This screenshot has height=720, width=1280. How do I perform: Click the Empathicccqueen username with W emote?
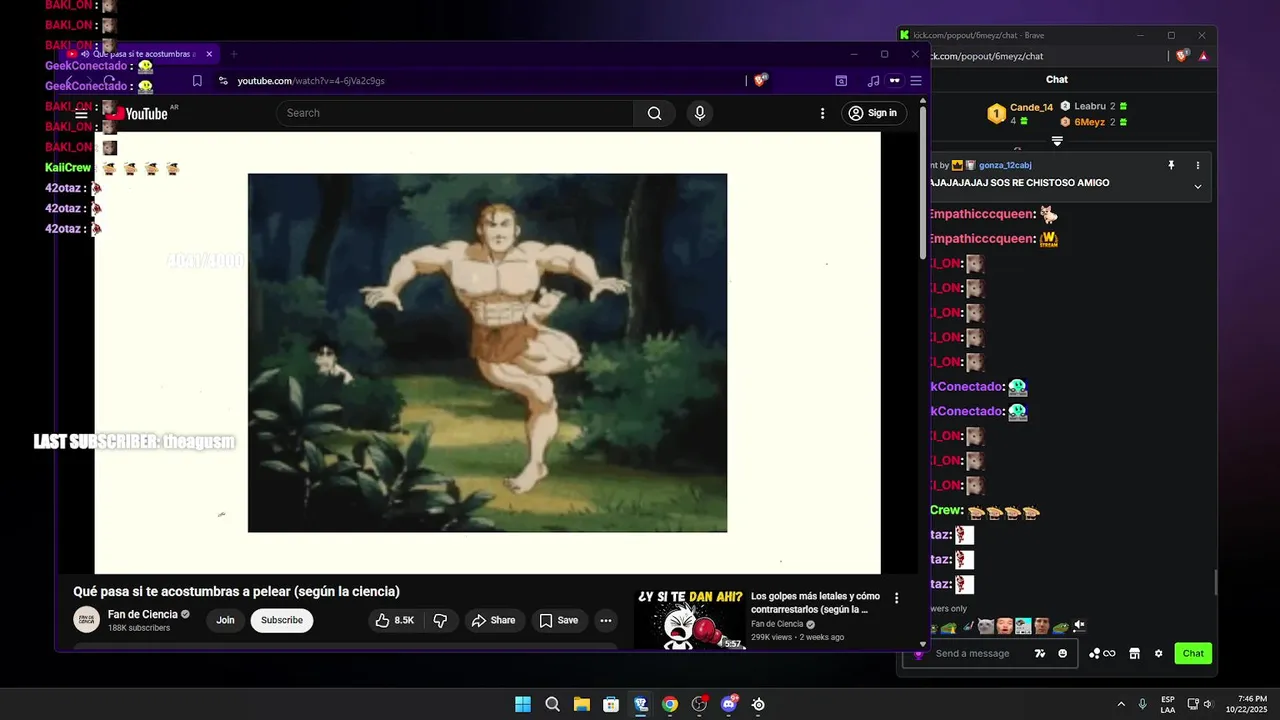[982, 239]
